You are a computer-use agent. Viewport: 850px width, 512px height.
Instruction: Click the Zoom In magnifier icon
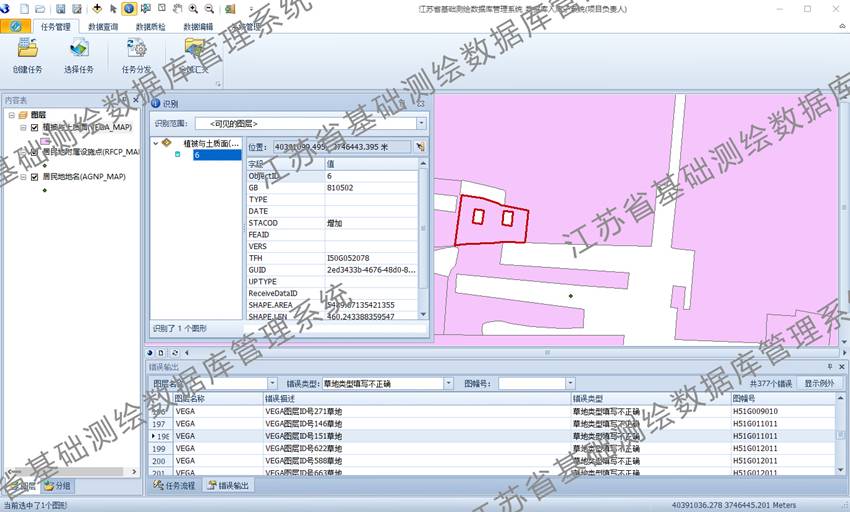click(193, 8)
